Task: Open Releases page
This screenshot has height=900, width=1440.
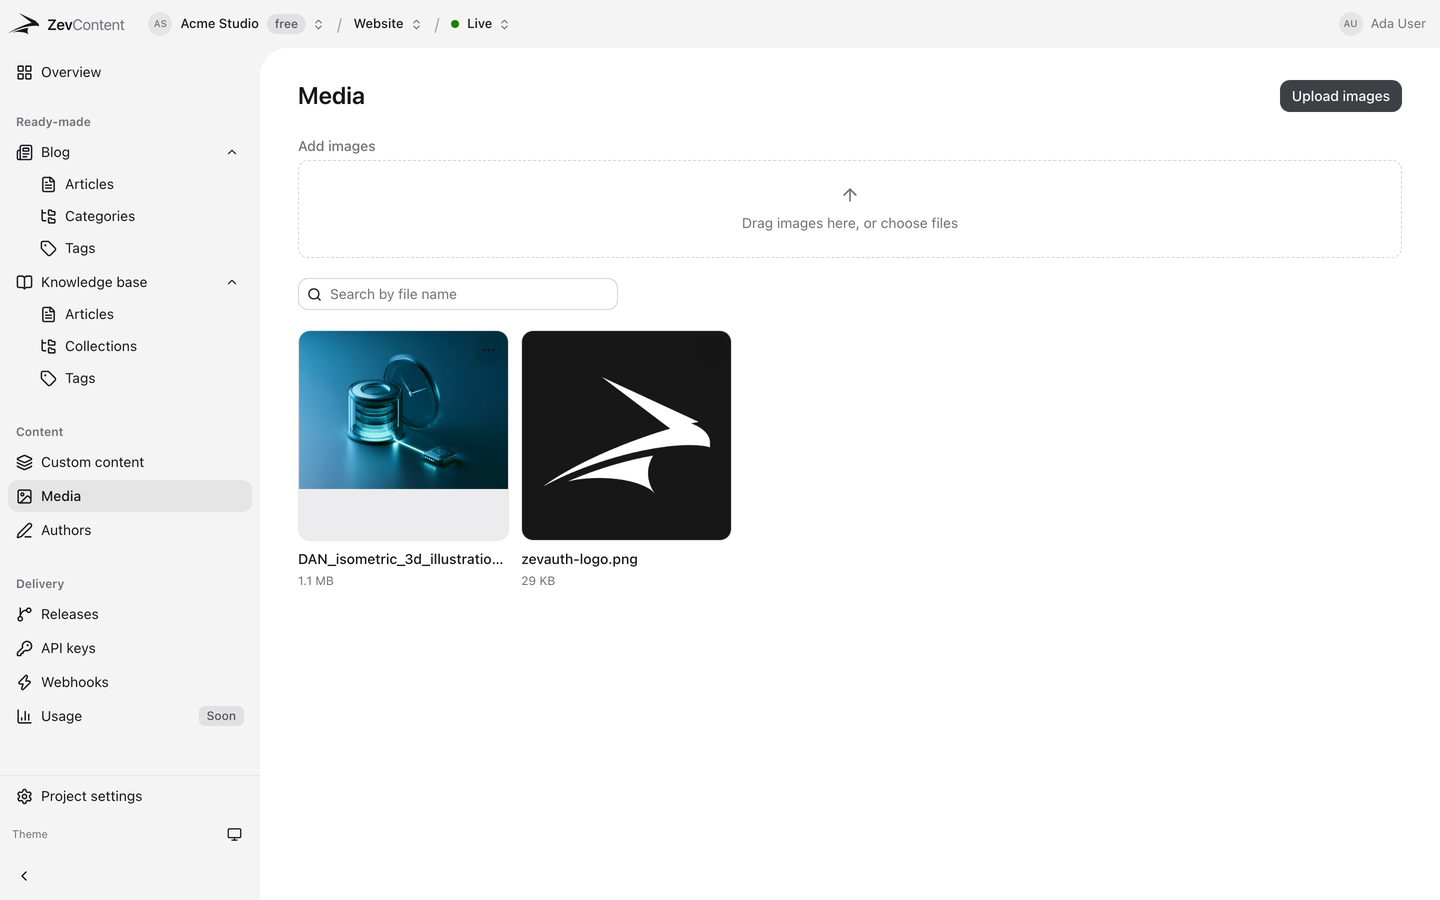Action: click(x=130, y=614)
